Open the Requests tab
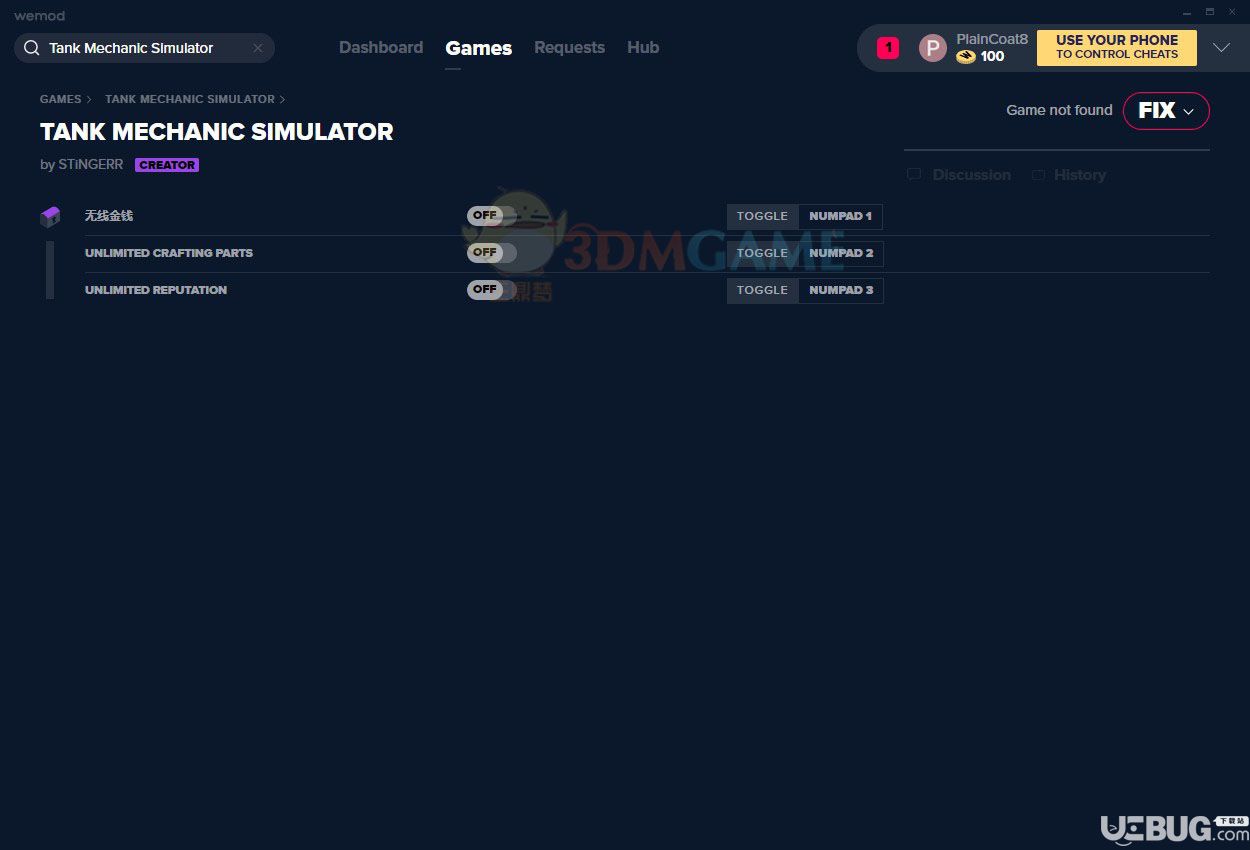1250x850 pixels. click(x=569, y=48)
